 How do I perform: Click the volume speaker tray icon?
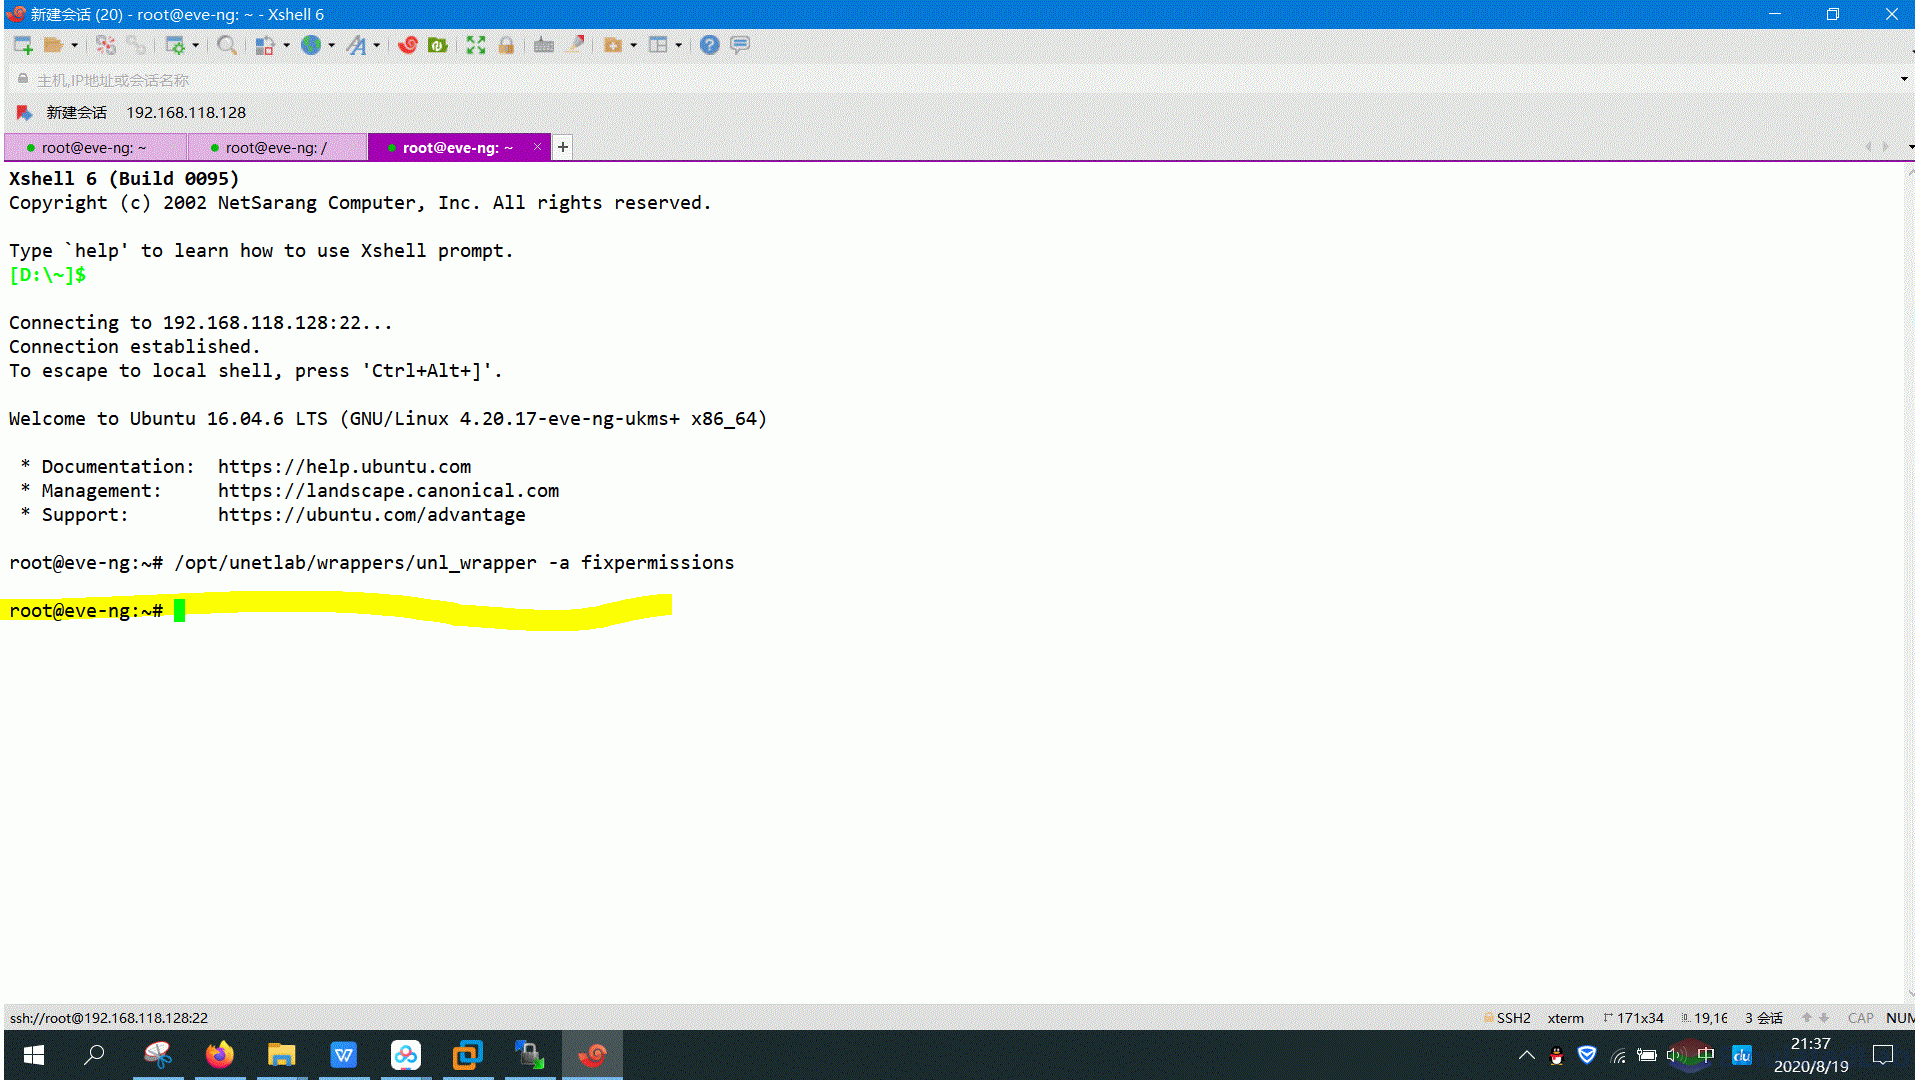[1676, 1055]
